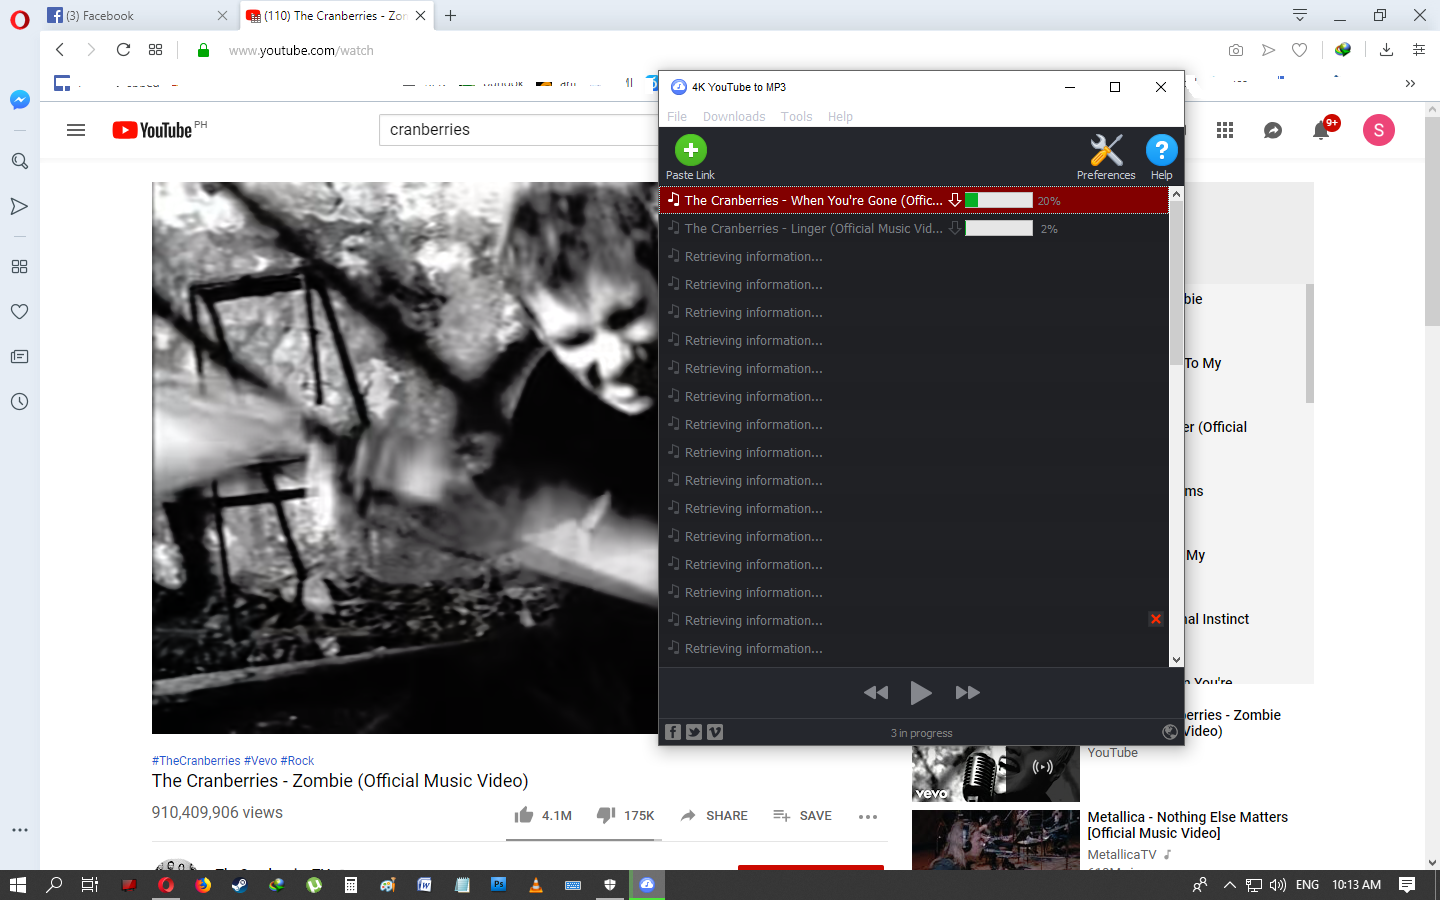Open 4K Download Facebook page icon
Viewport: 1440px width, 900px height.
click(x=673, y=732)
